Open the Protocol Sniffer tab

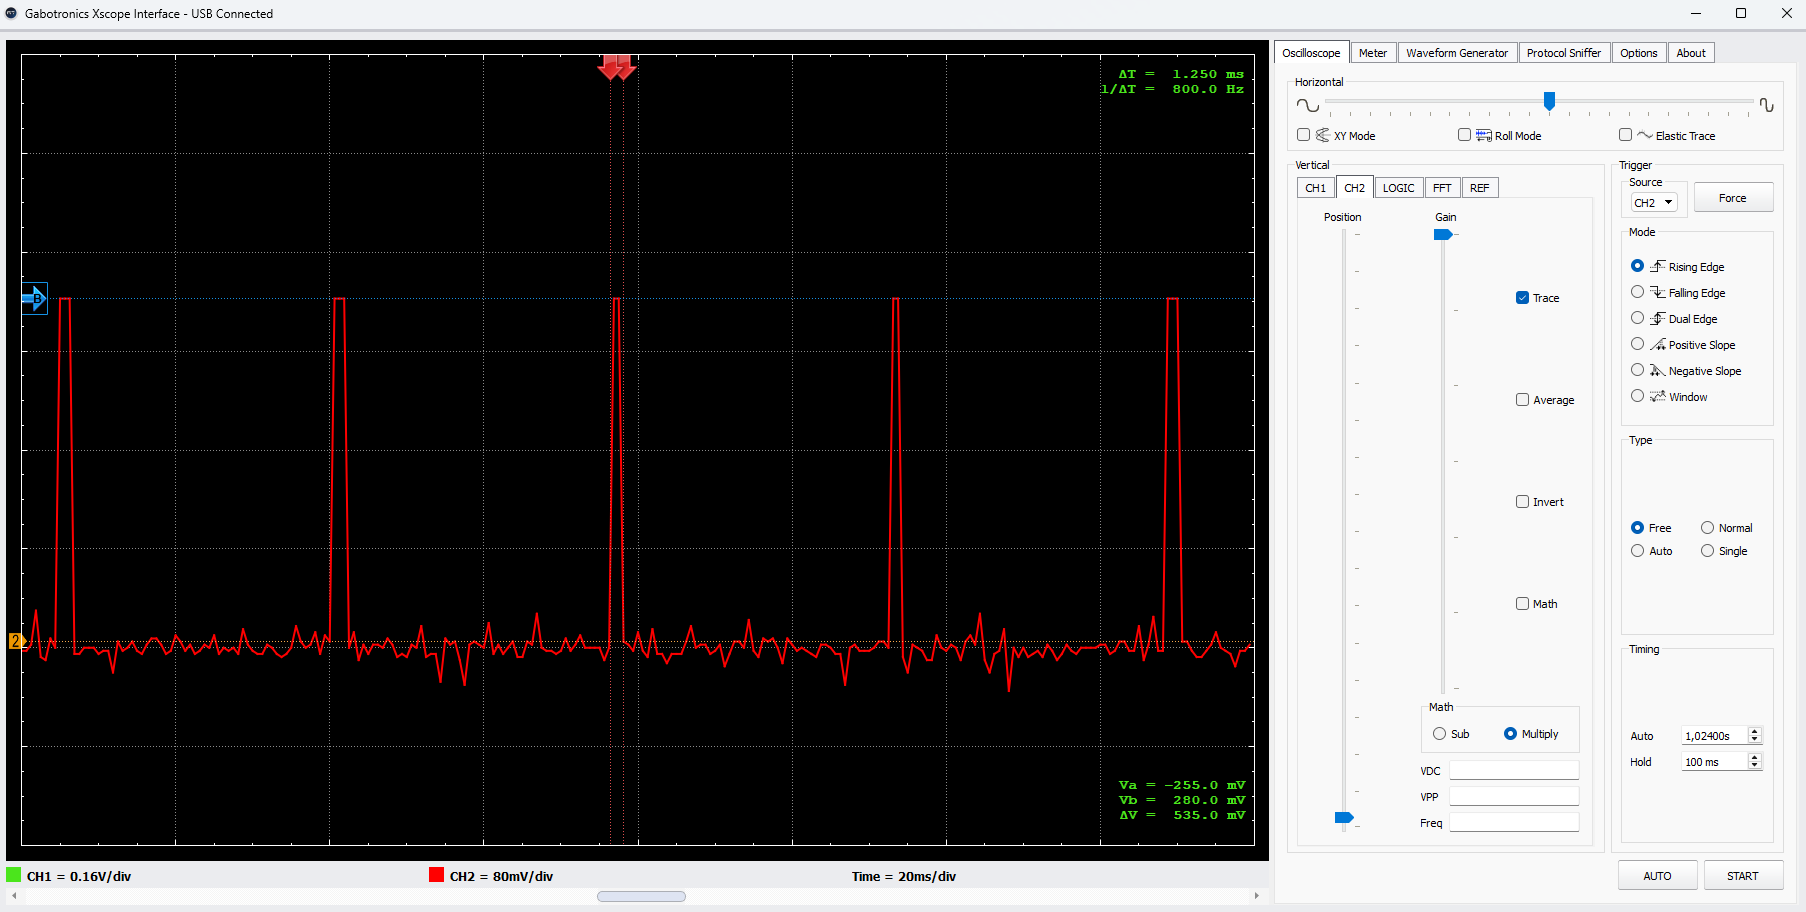(x=1564, y=53)
